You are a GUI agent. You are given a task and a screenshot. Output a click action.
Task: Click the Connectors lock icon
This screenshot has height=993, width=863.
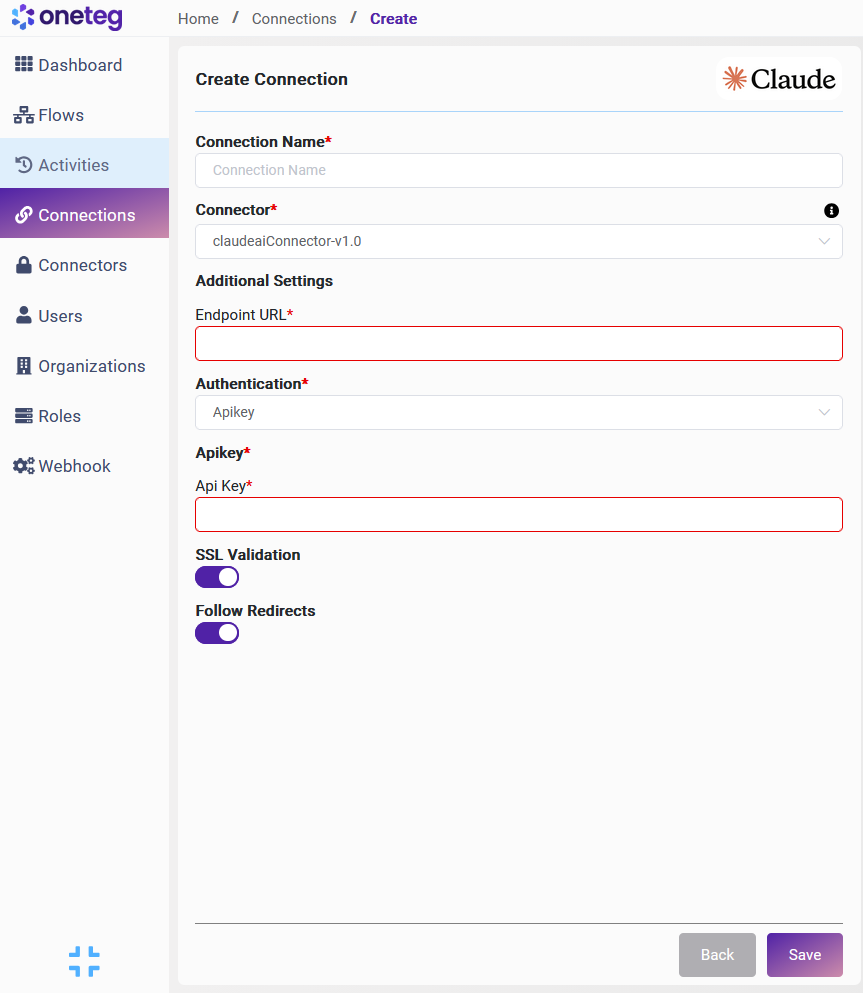tap(24, 266)
